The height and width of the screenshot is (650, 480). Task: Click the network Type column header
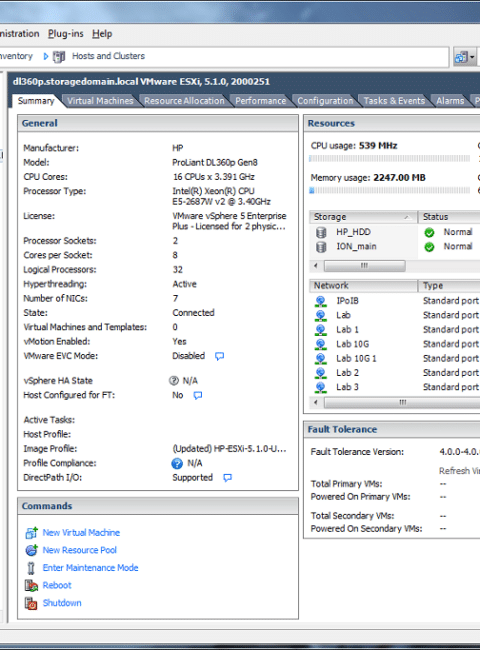click(449, 286)
